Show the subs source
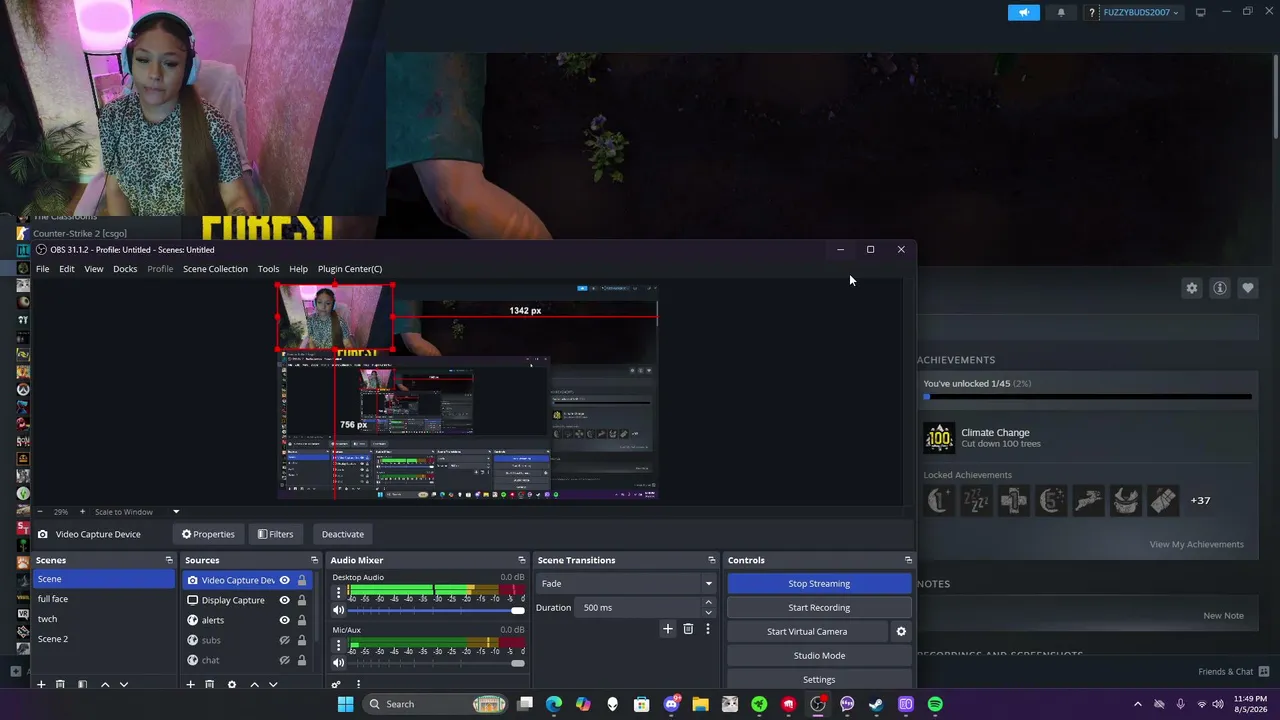1280x720 pixels. (284, 640)
